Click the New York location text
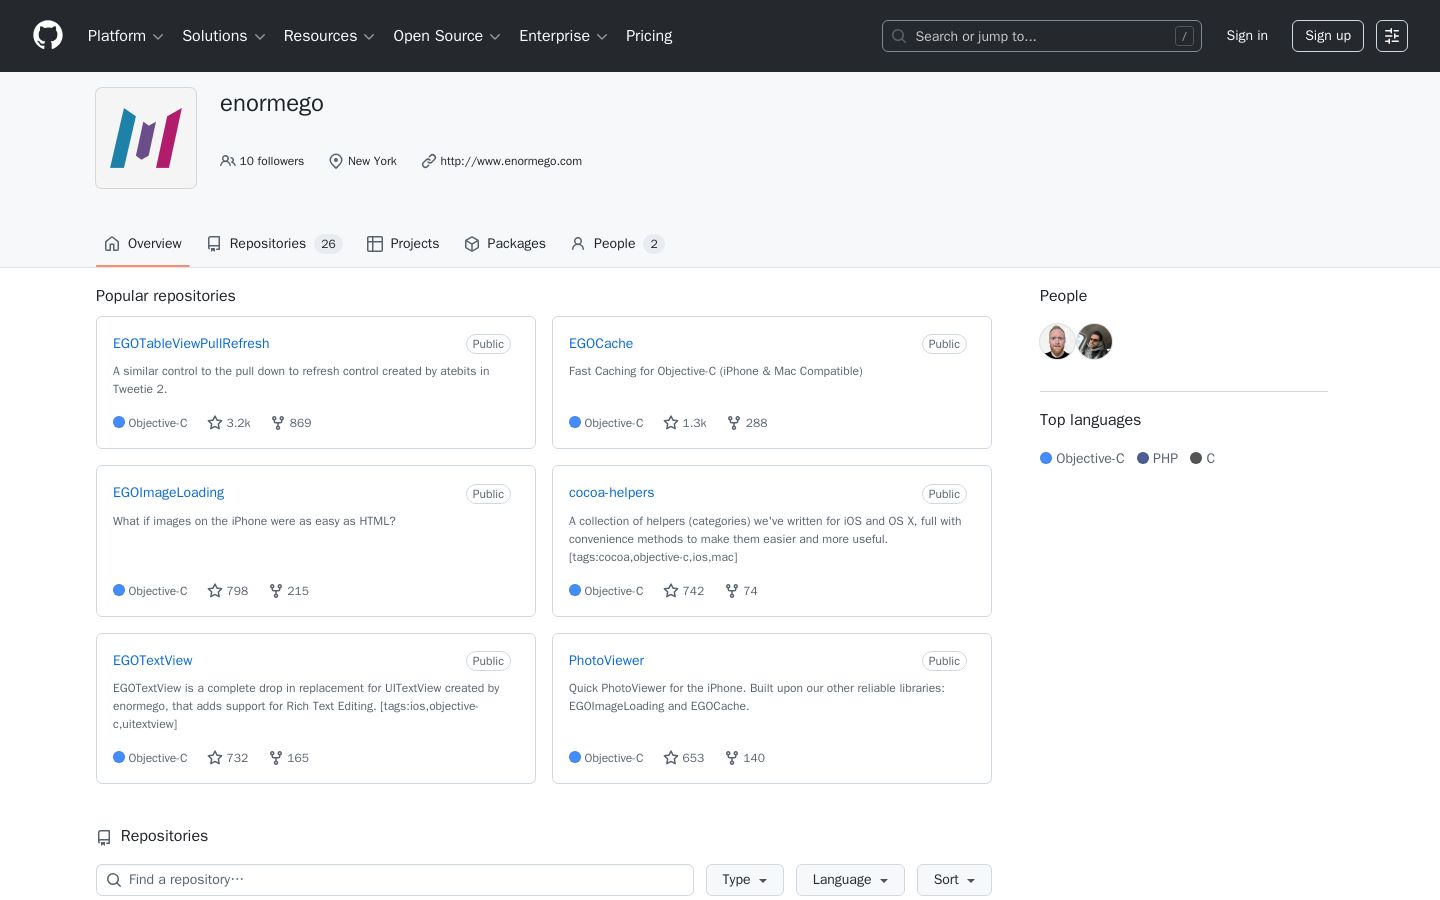 (372, 161)
